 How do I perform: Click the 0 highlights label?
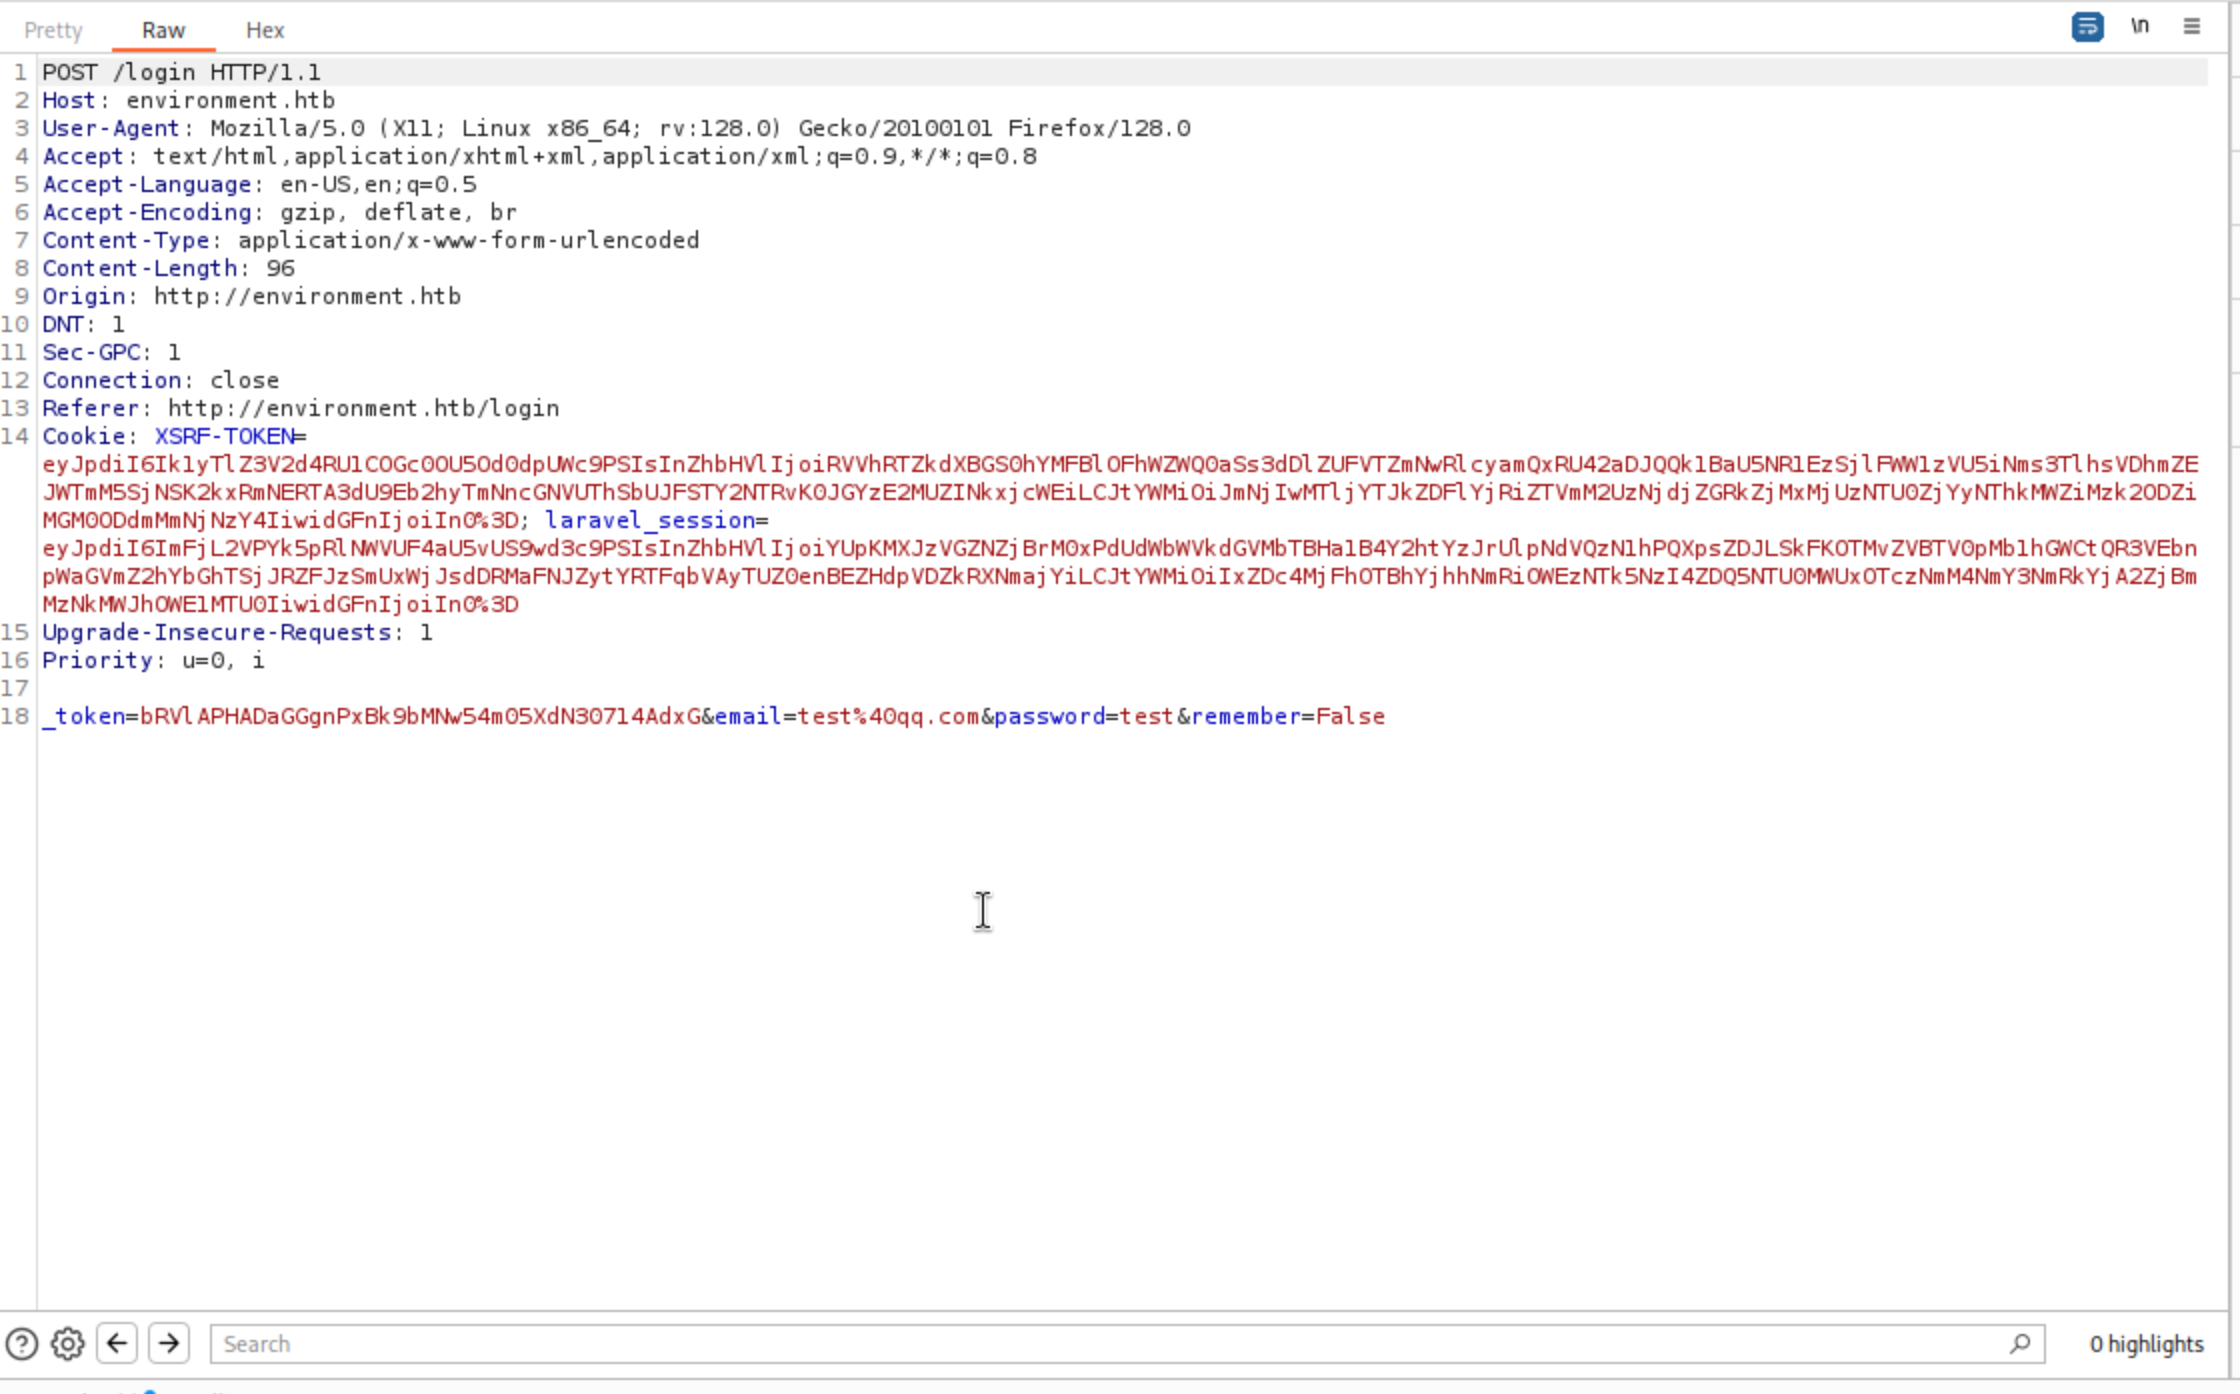click(2146, 1344)
